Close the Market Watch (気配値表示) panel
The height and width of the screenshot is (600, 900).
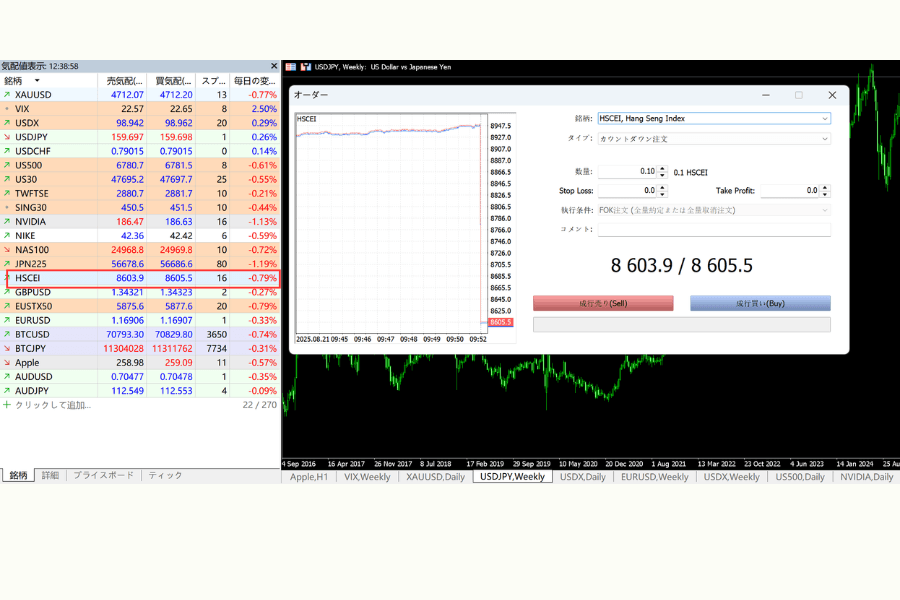[x=274, y=66]
